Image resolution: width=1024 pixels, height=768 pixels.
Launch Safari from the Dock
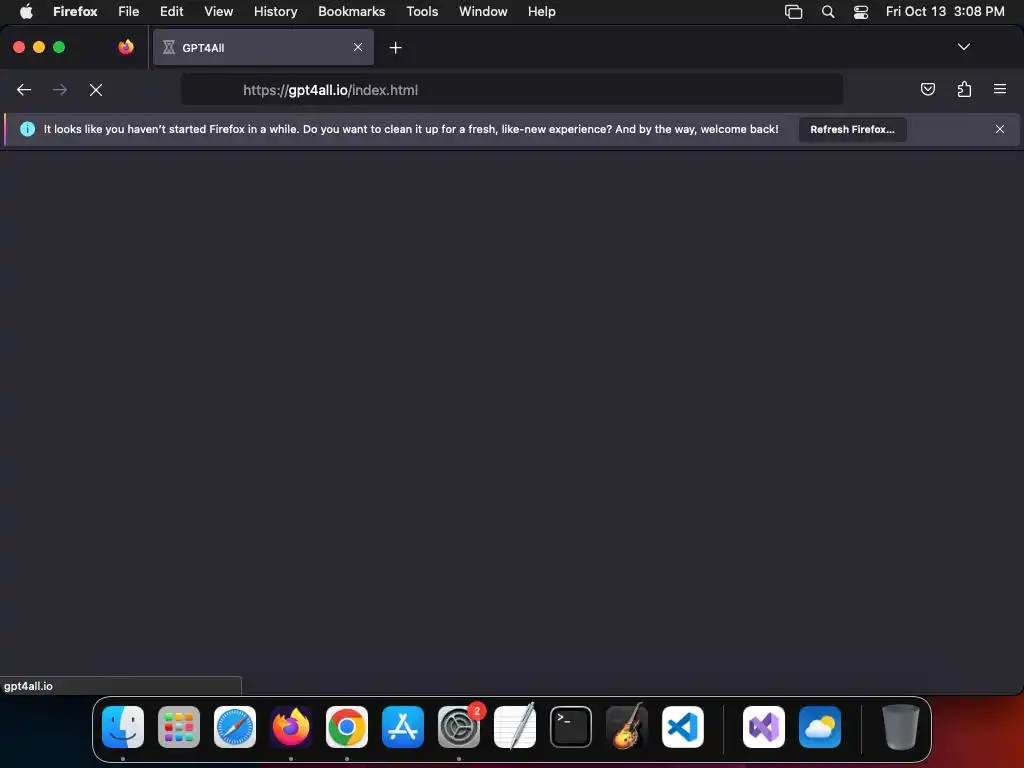tap(235, 726)
